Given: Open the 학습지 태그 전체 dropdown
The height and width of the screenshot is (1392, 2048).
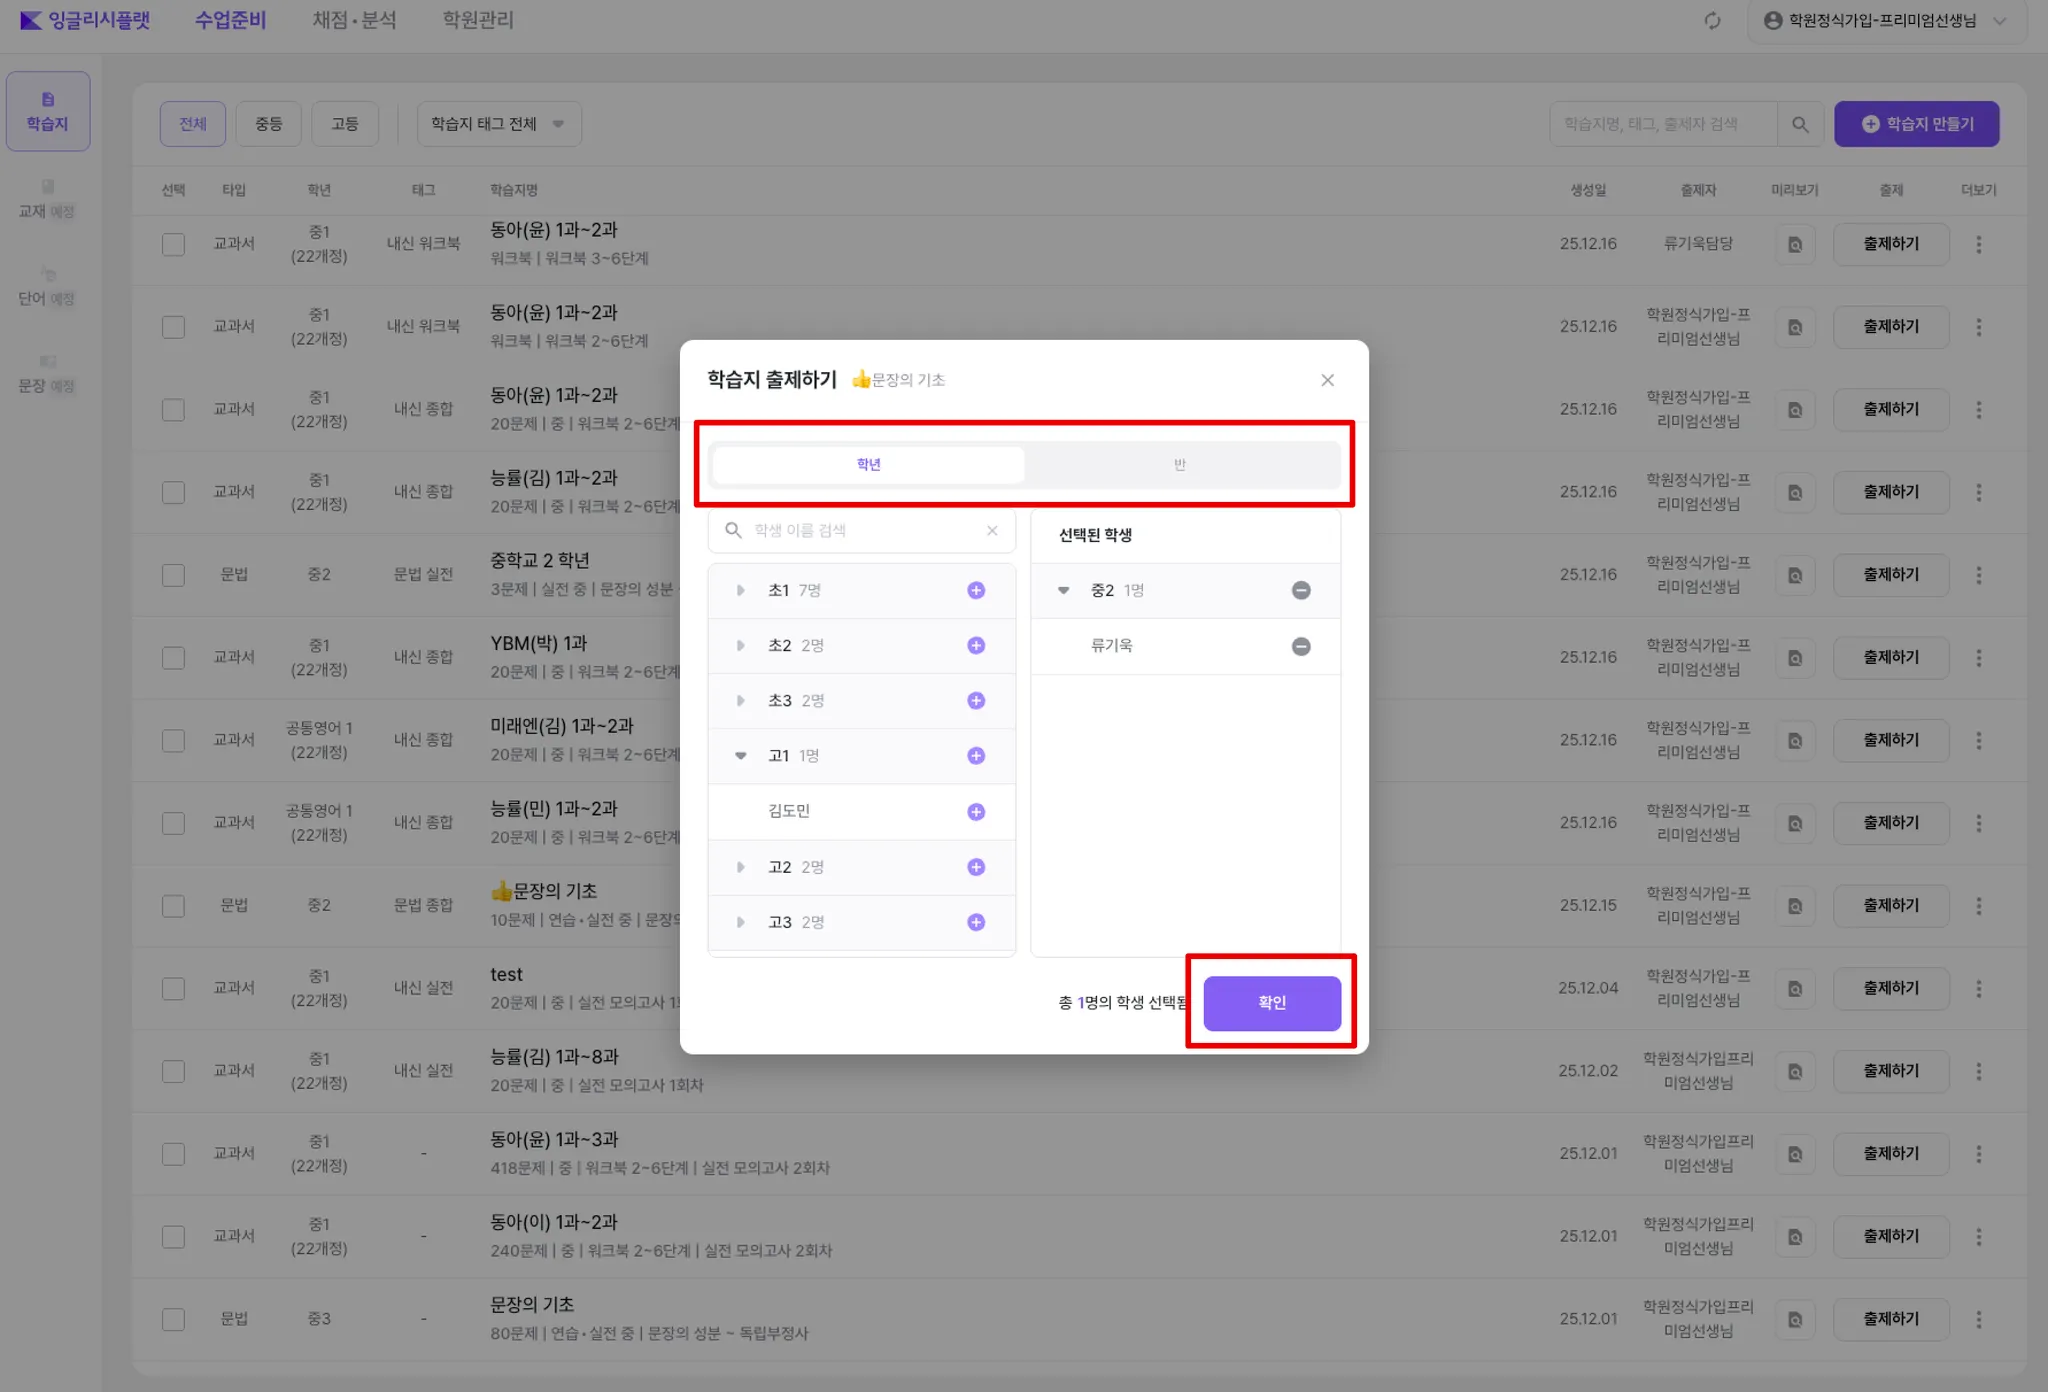Looking at the screenshot, I should (x=498, y=124).
